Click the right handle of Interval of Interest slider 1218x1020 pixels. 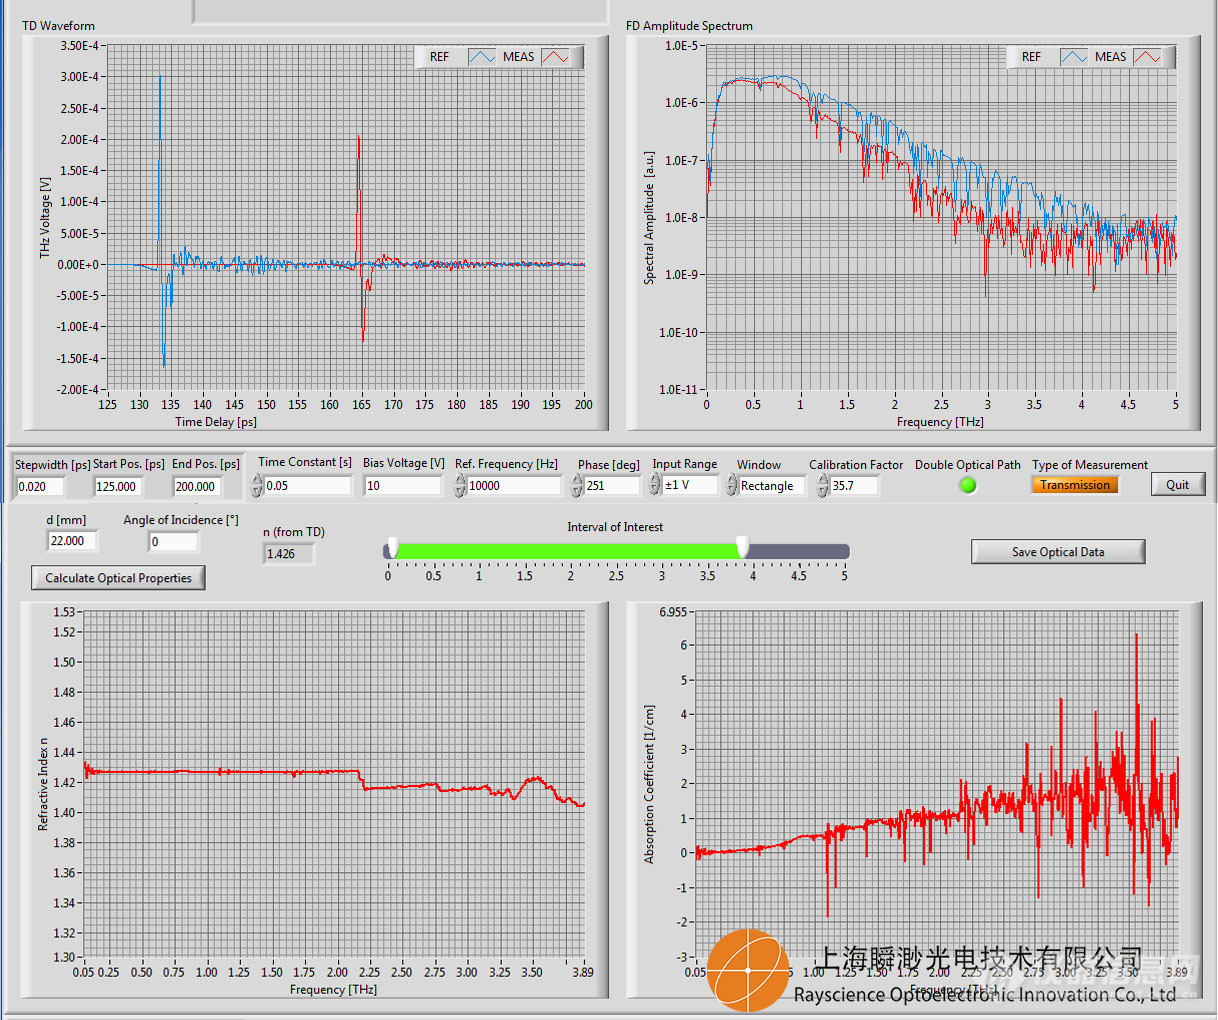pyautogui.click(x=742, y=547)
